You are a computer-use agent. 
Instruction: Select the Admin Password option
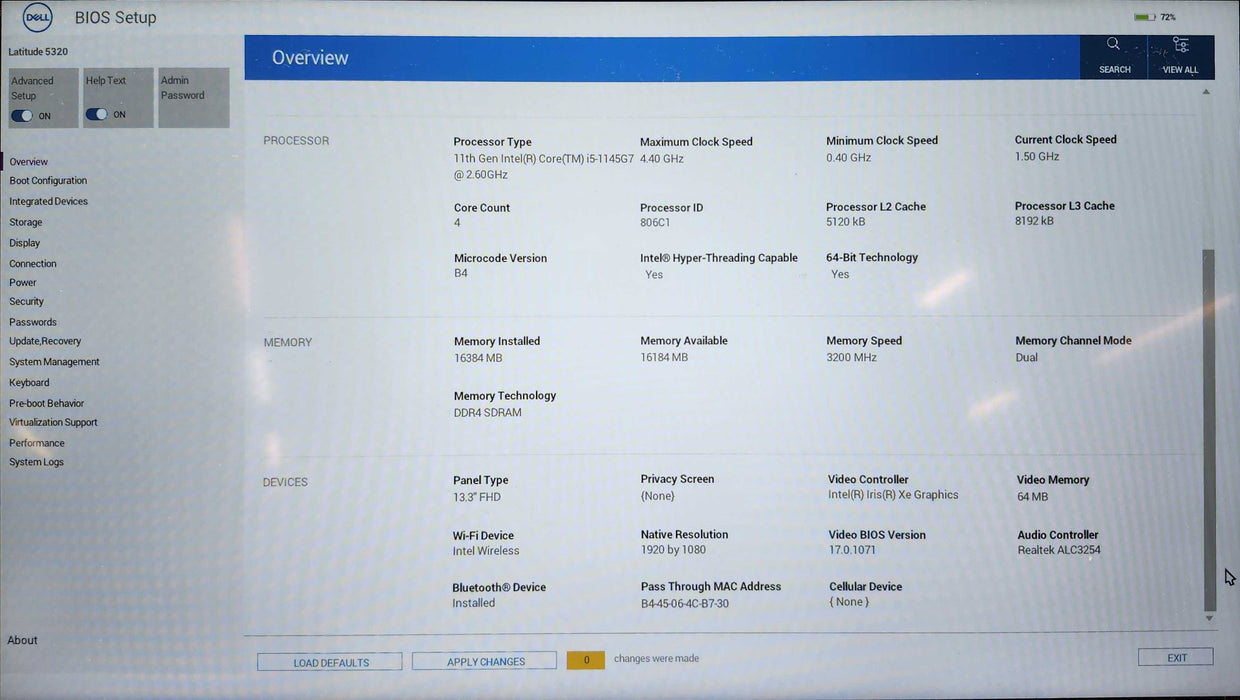193,97
